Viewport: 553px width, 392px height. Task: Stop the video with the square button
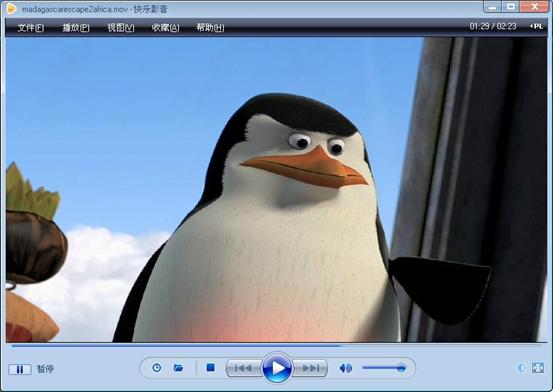[x=211, y=368]
